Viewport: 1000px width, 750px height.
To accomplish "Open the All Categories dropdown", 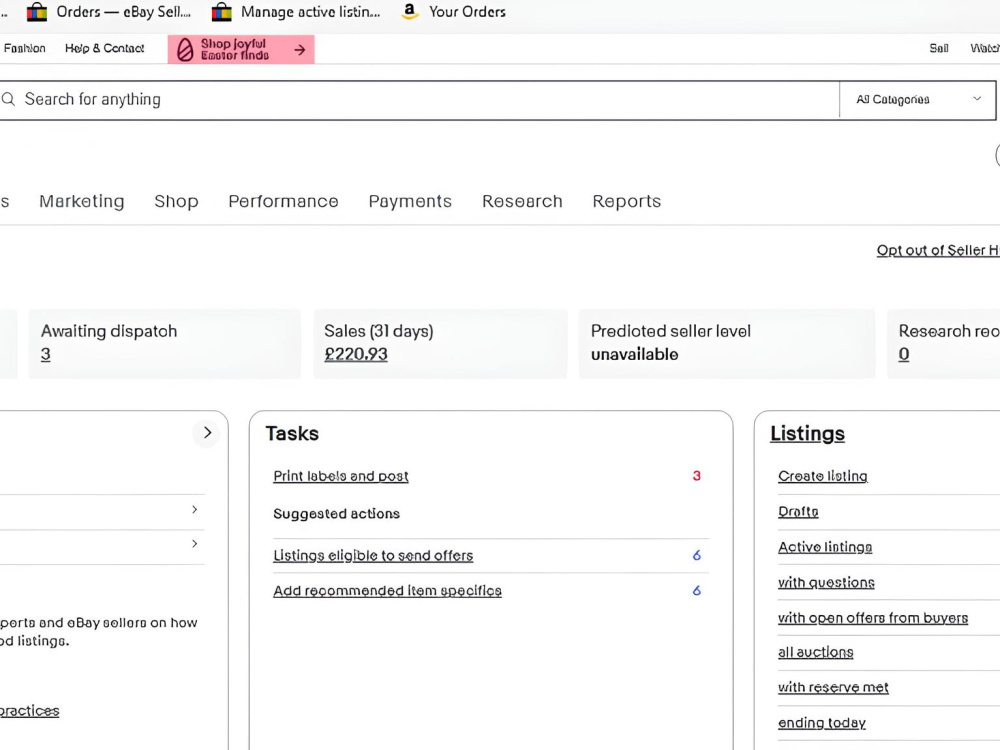I will pyautogui.click(x=918, y=99).
